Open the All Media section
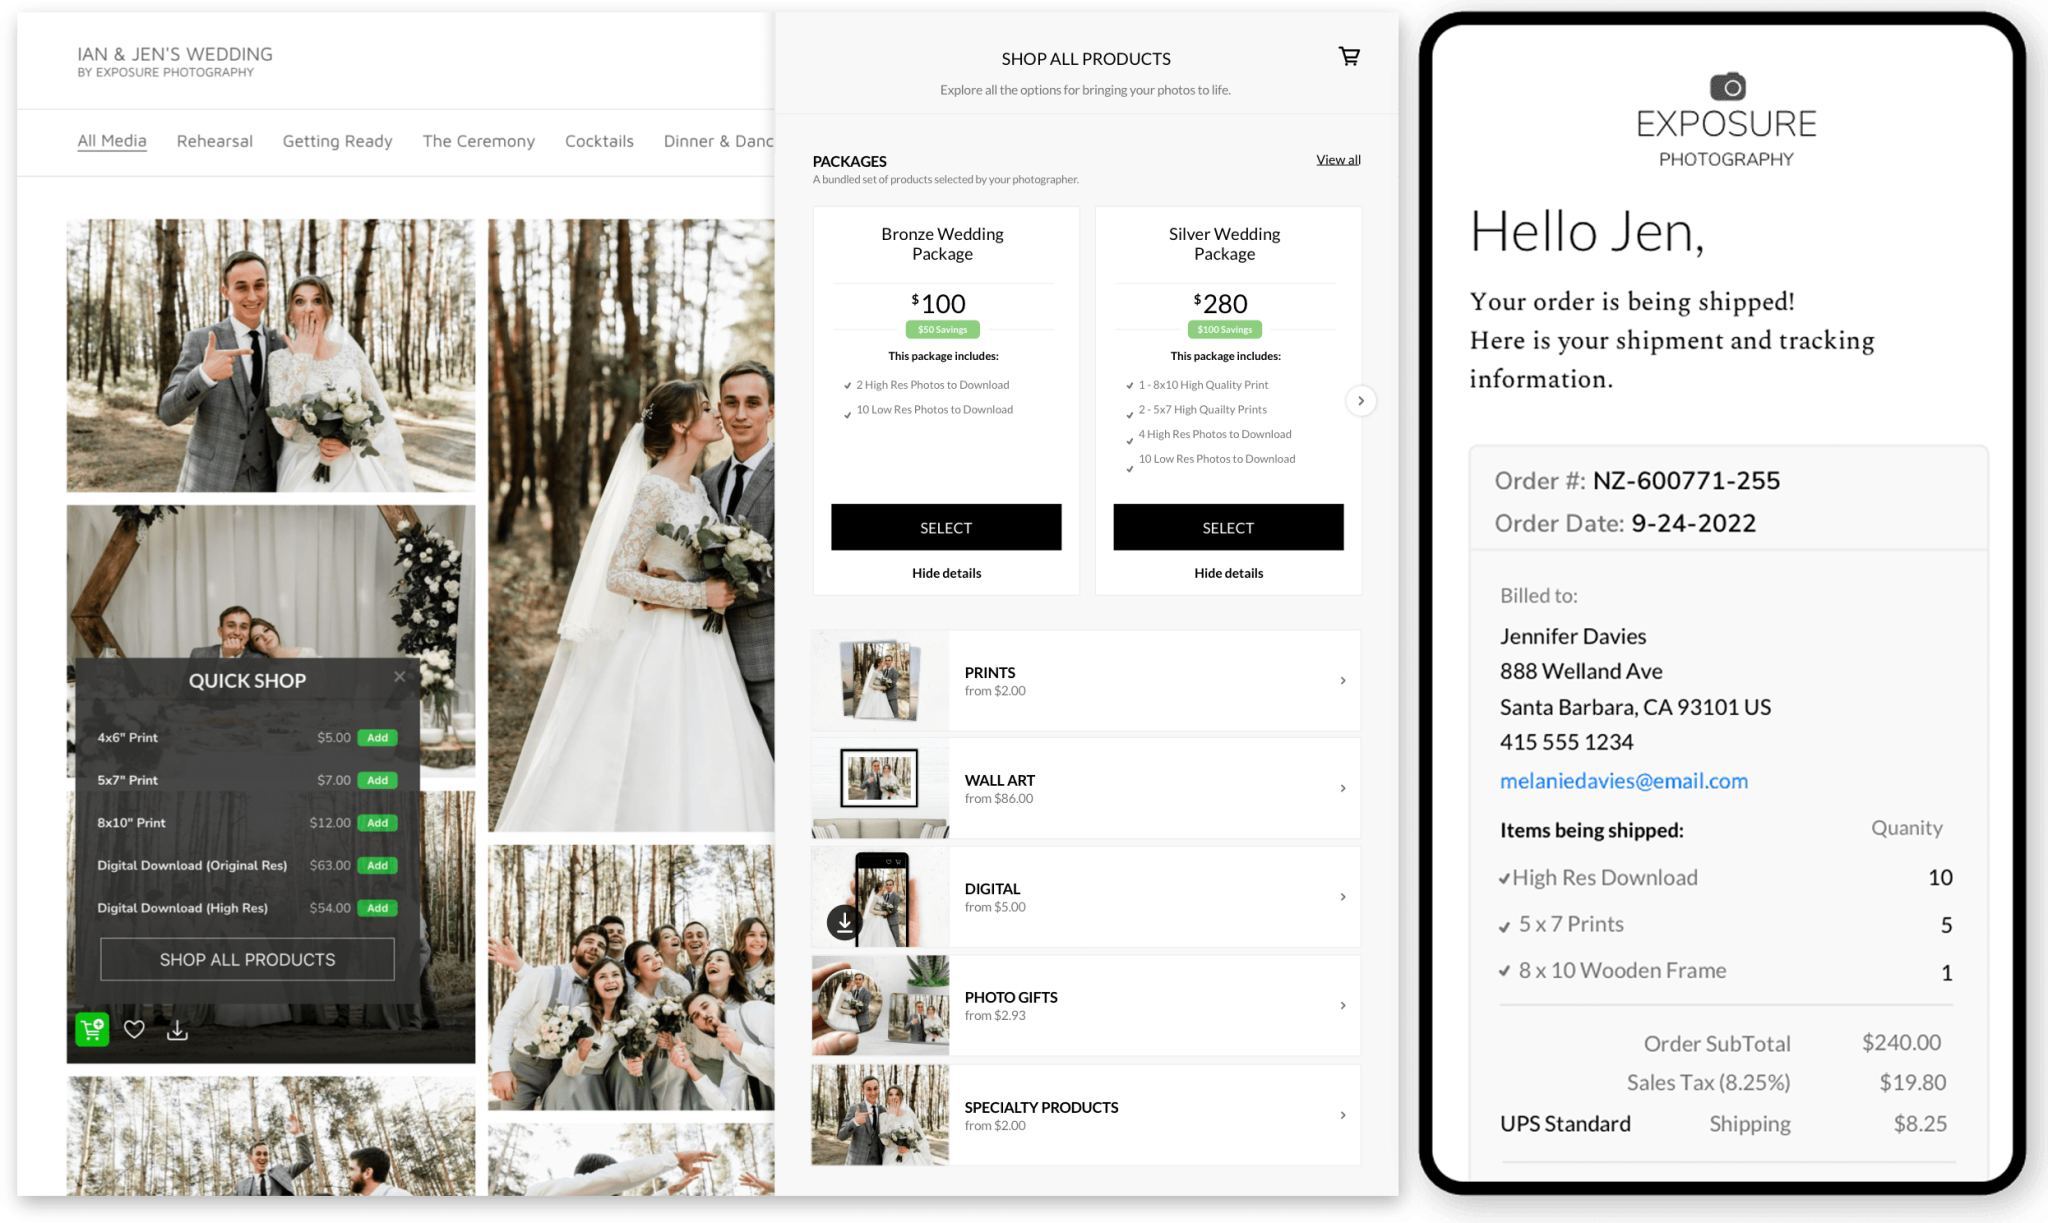Screen dimensions: 2048x1223 click(x=111, y=141)
